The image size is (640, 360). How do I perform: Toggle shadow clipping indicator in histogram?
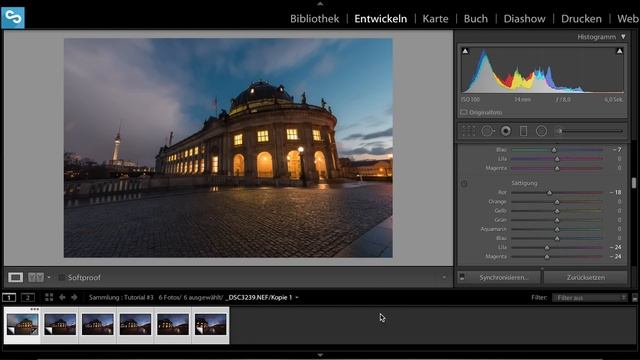(465, 51)
